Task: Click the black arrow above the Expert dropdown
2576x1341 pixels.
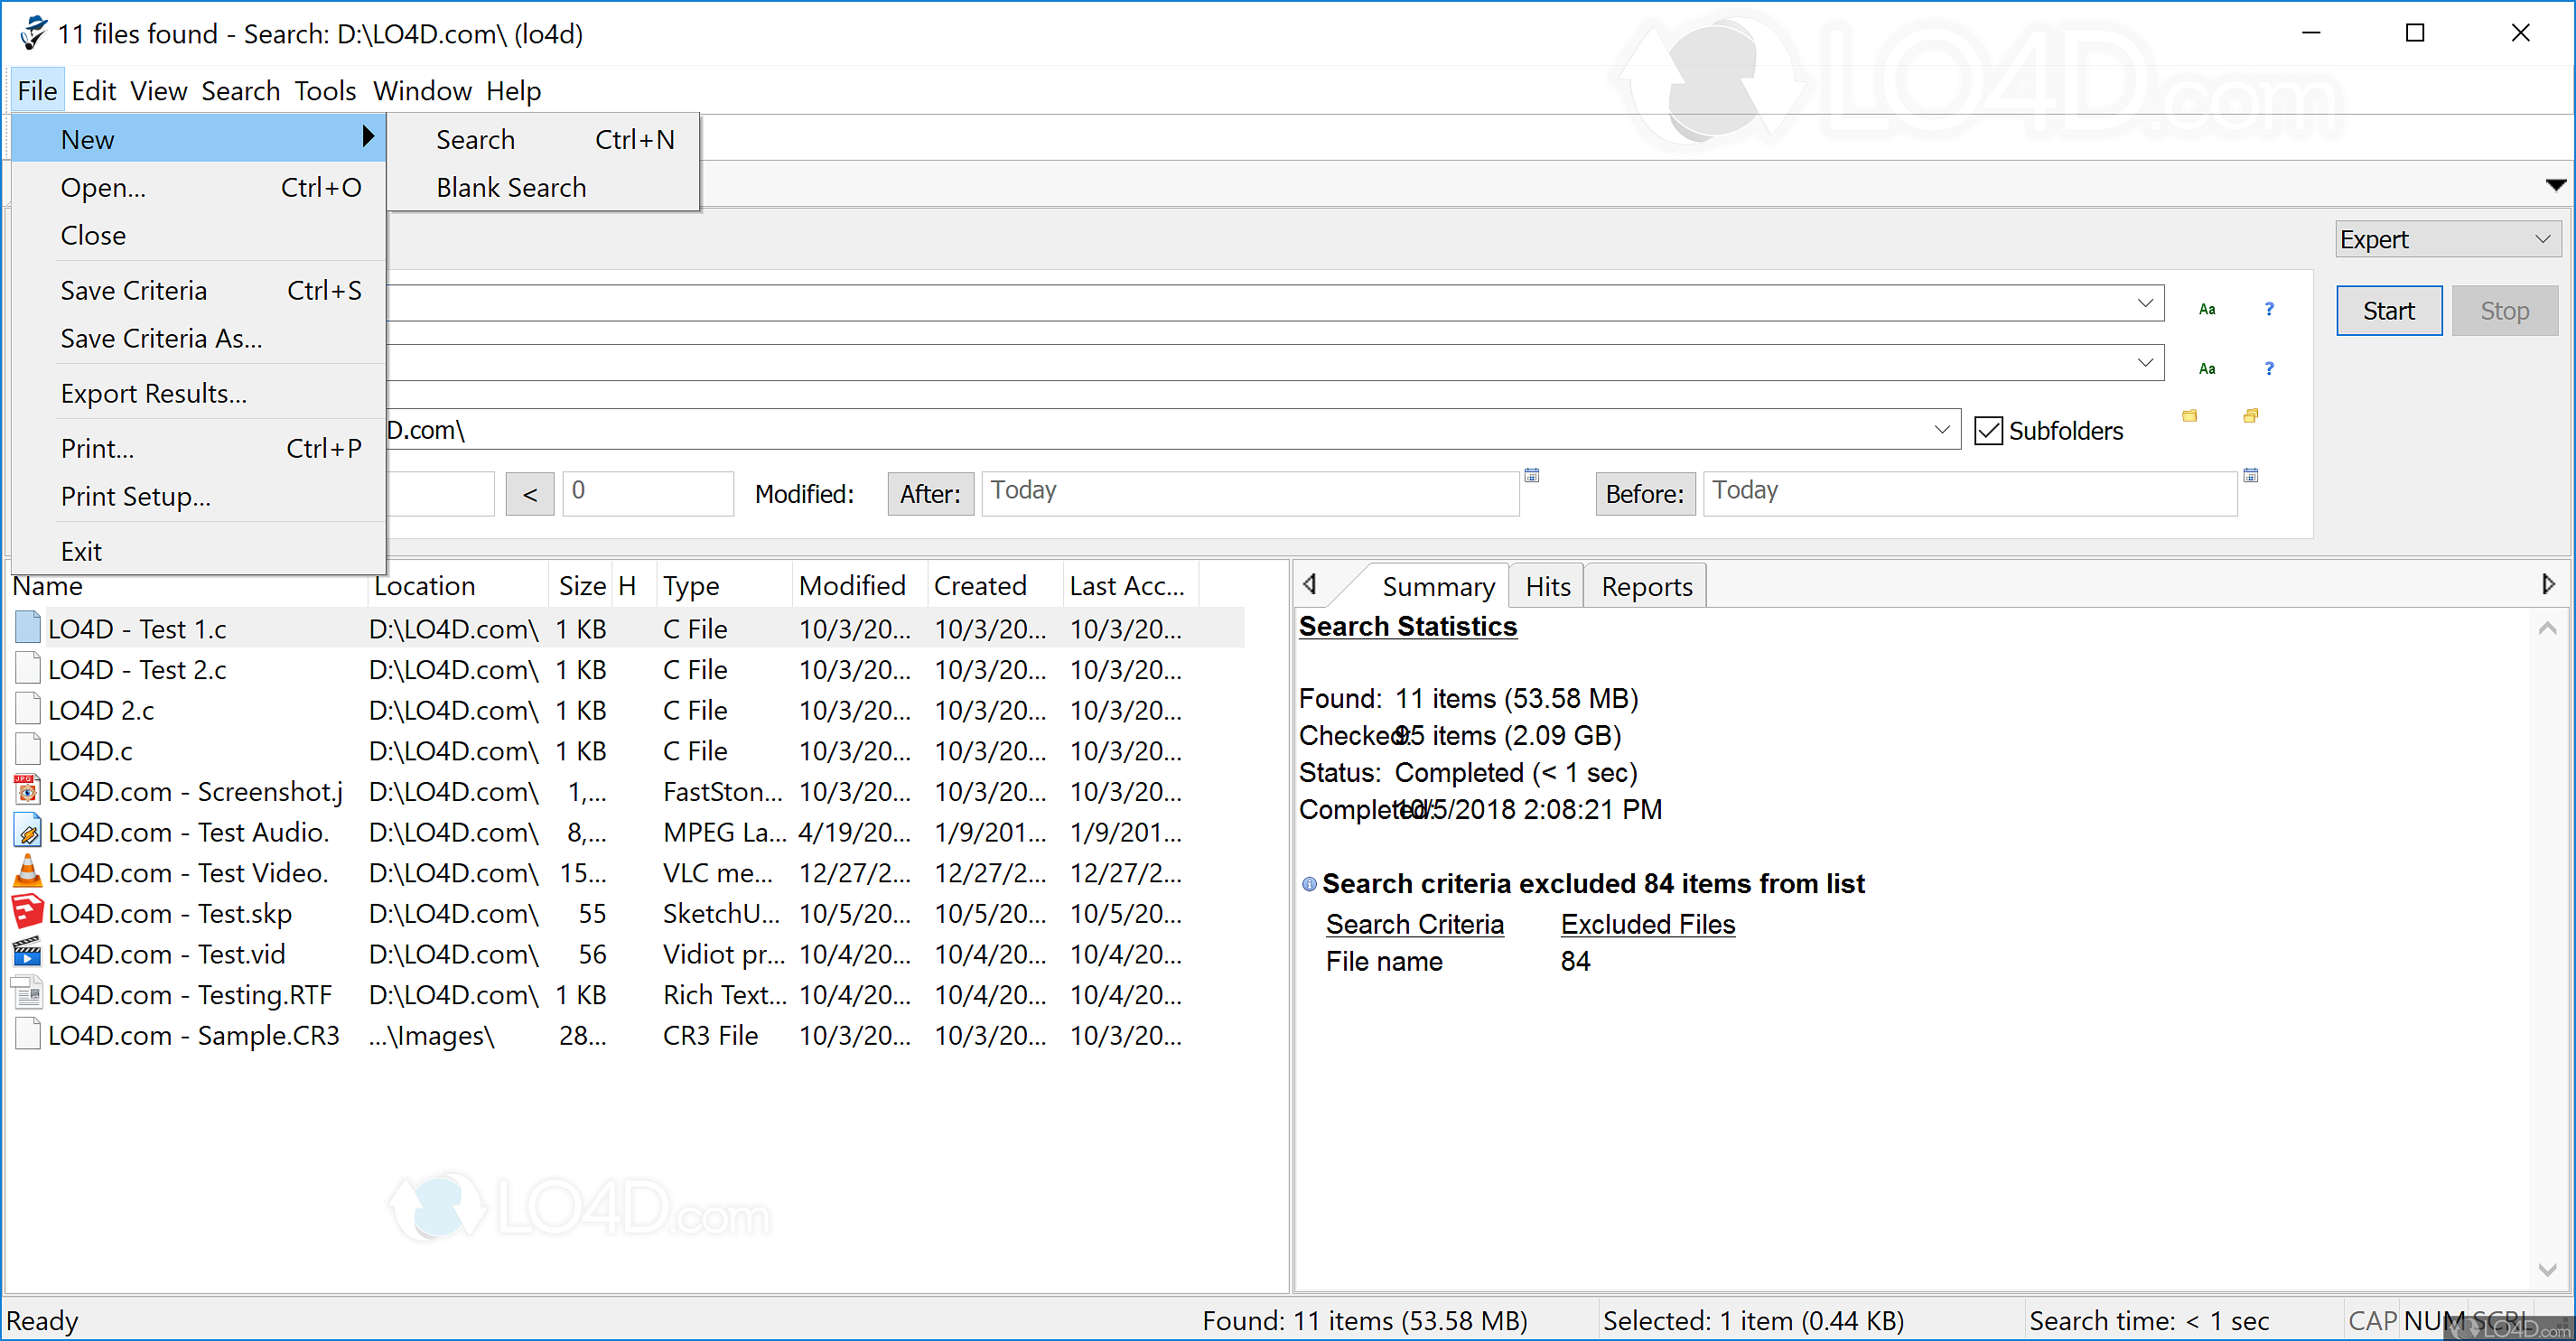Action: 2555,185
